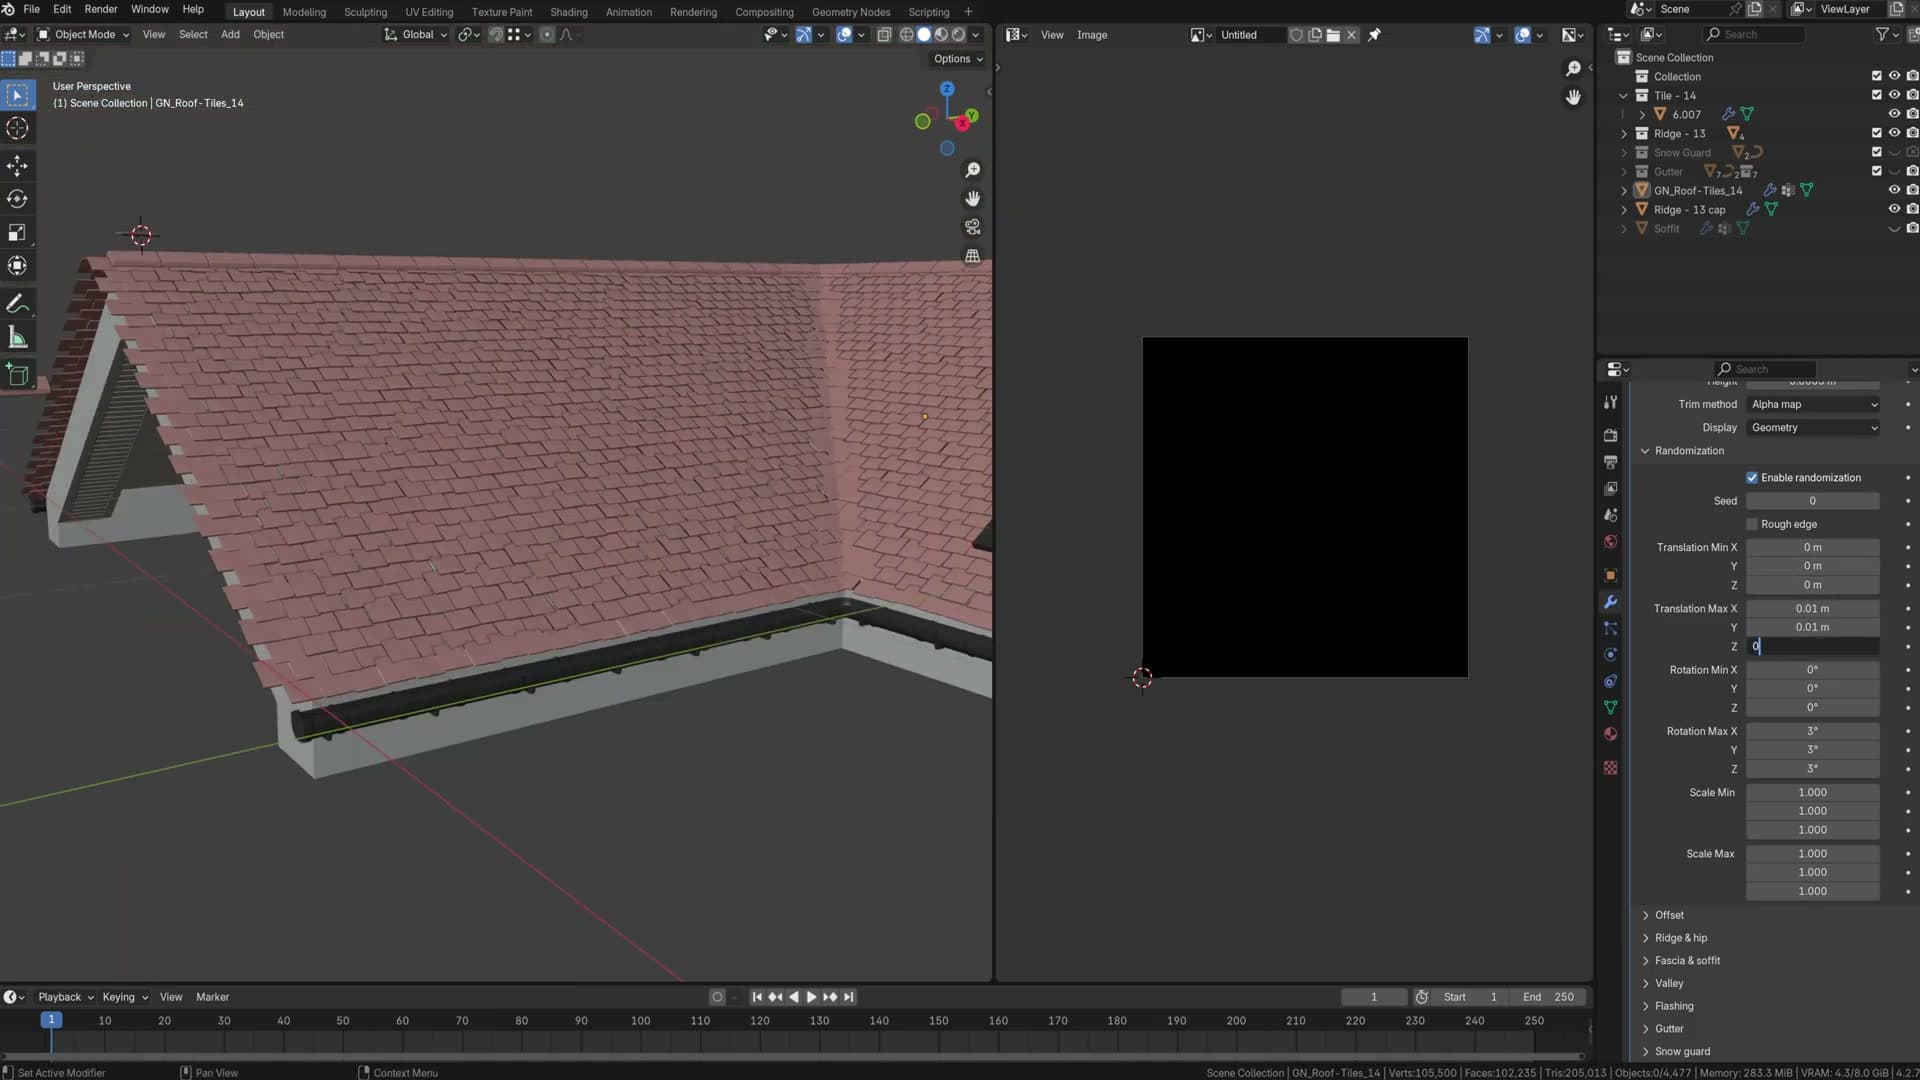1920x1080 pixels.
Task: Open the Object Mode dropdown
Action: pos(84,35)
